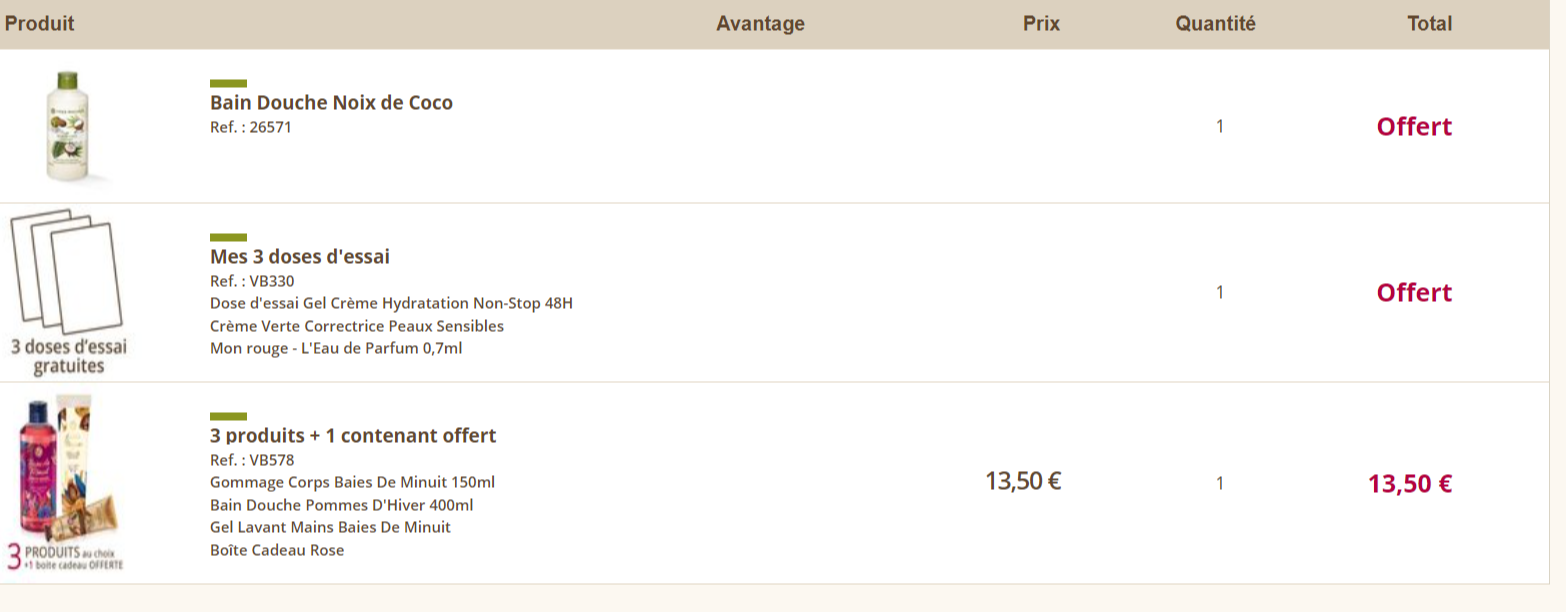Click the 13,50 € unit price

point(1023,481)
